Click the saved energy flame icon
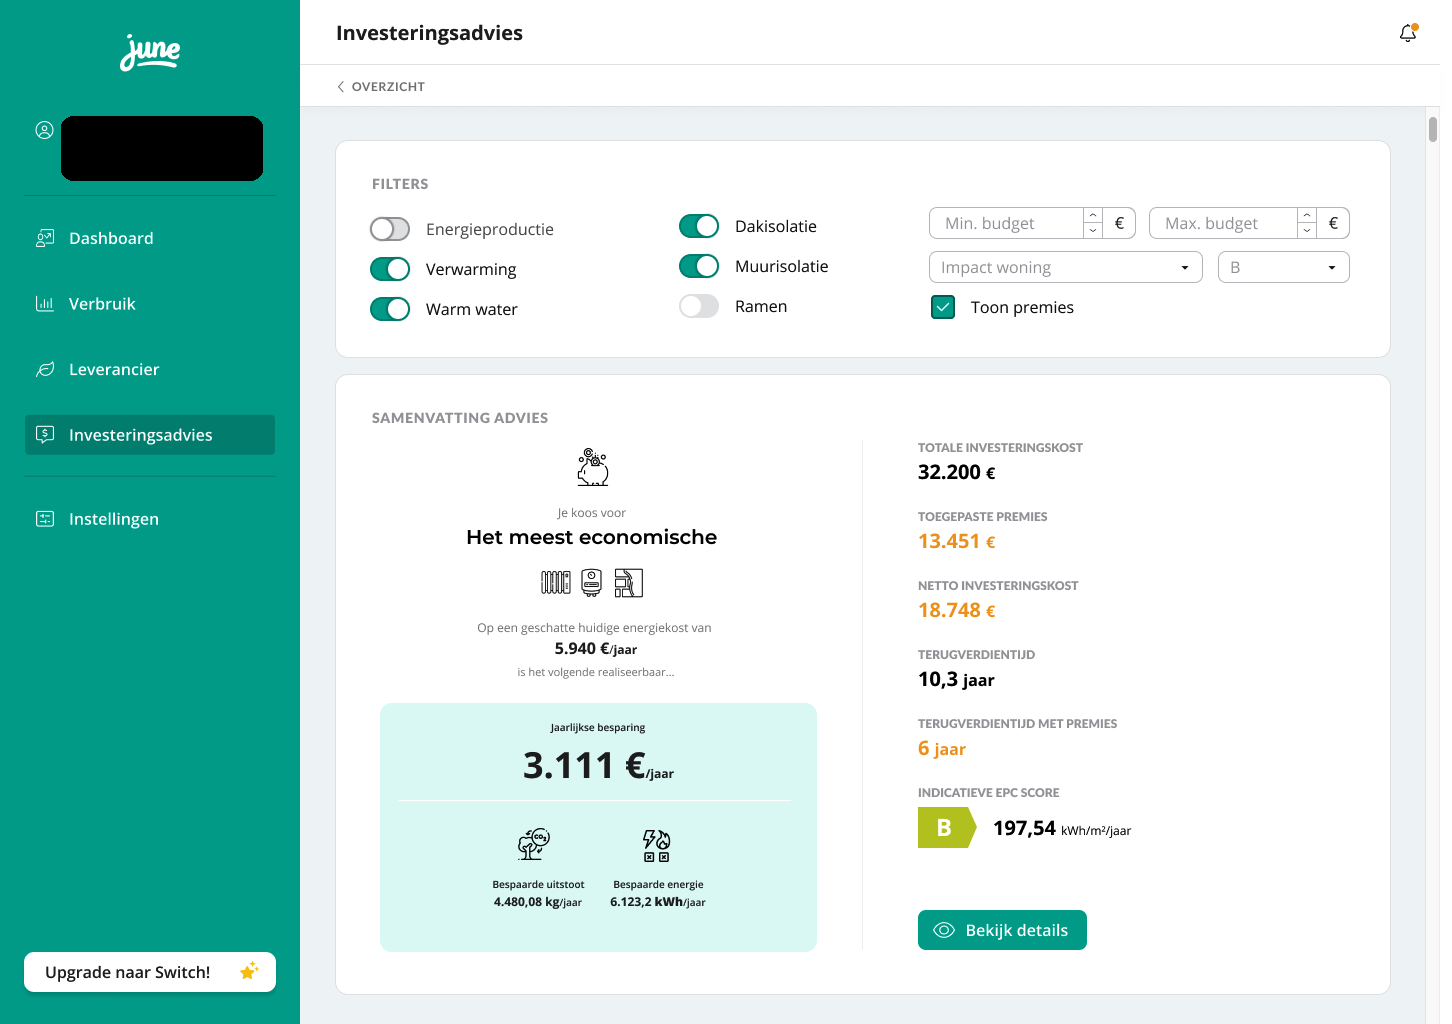1452x1024 pixels. click(656, 845)
